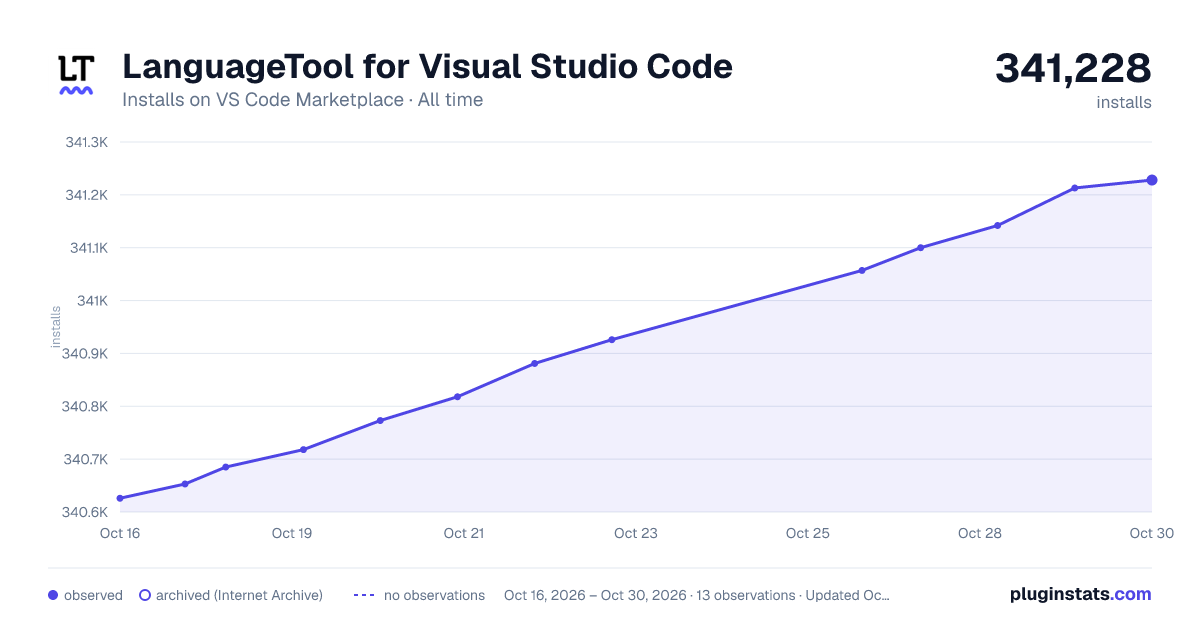
Task: Click the installs label under the total
Action: (x=1124, y=102)
